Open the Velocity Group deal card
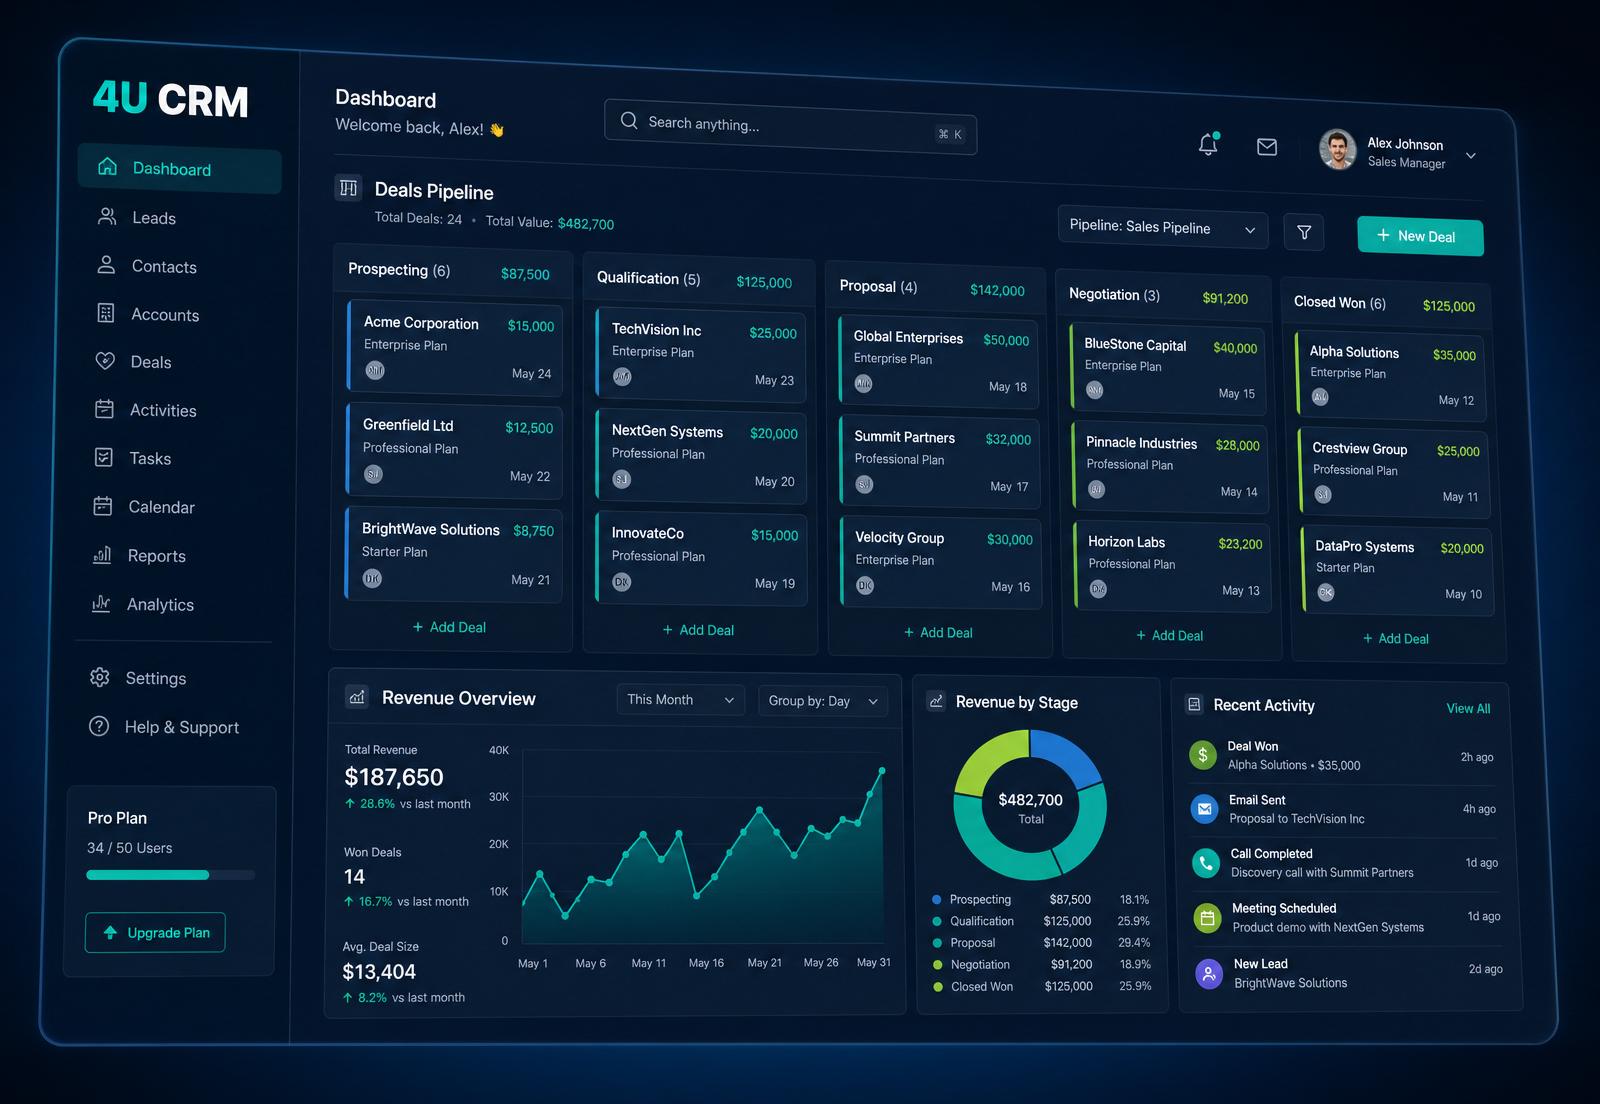This screenshot has width=1600, height=1104. [941, 562]
